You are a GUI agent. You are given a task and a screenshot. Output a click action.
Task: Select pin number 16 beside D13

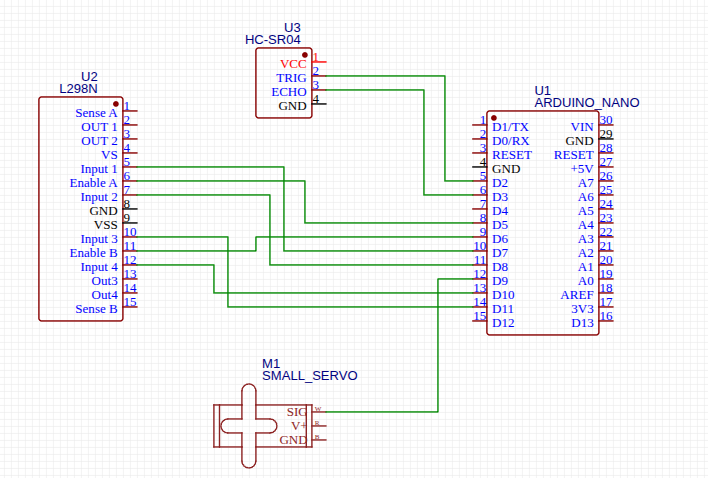[606, 316]
